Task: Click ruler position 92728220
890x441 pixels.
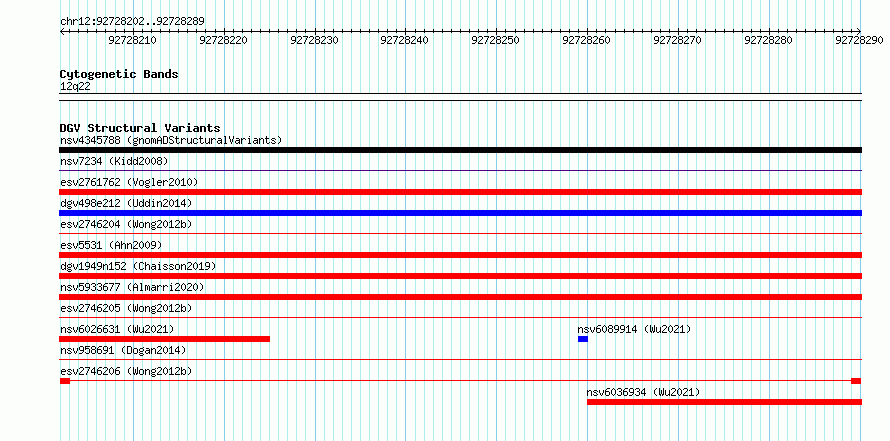Action: [224, 40]
